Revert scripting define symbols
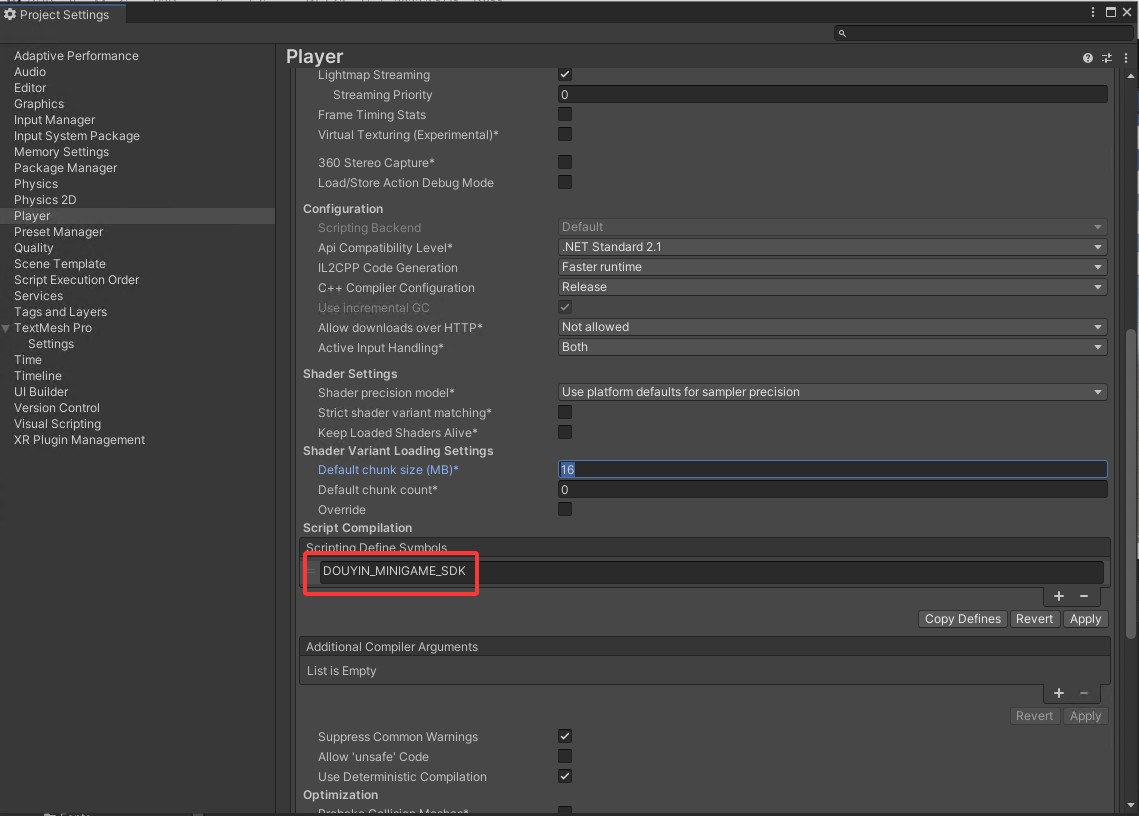1139x816 pixels. tap(1034, 619)
